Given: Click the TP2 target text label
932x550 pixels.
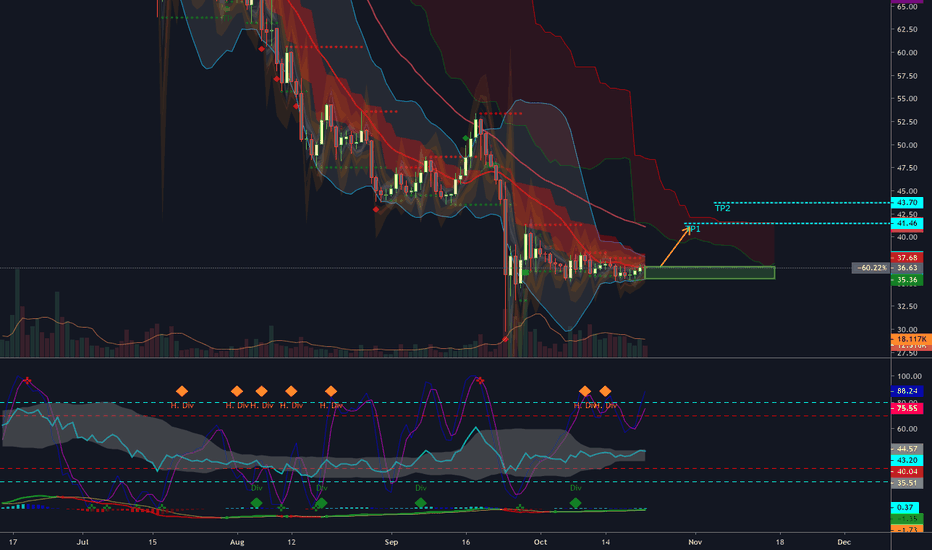Looking at the screenshot, I should click(722, 209).
